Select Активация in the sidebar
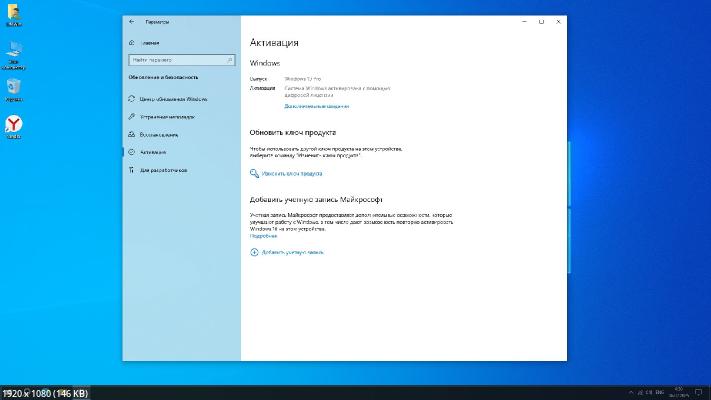711x400 pixels. (x=147, y=152)
